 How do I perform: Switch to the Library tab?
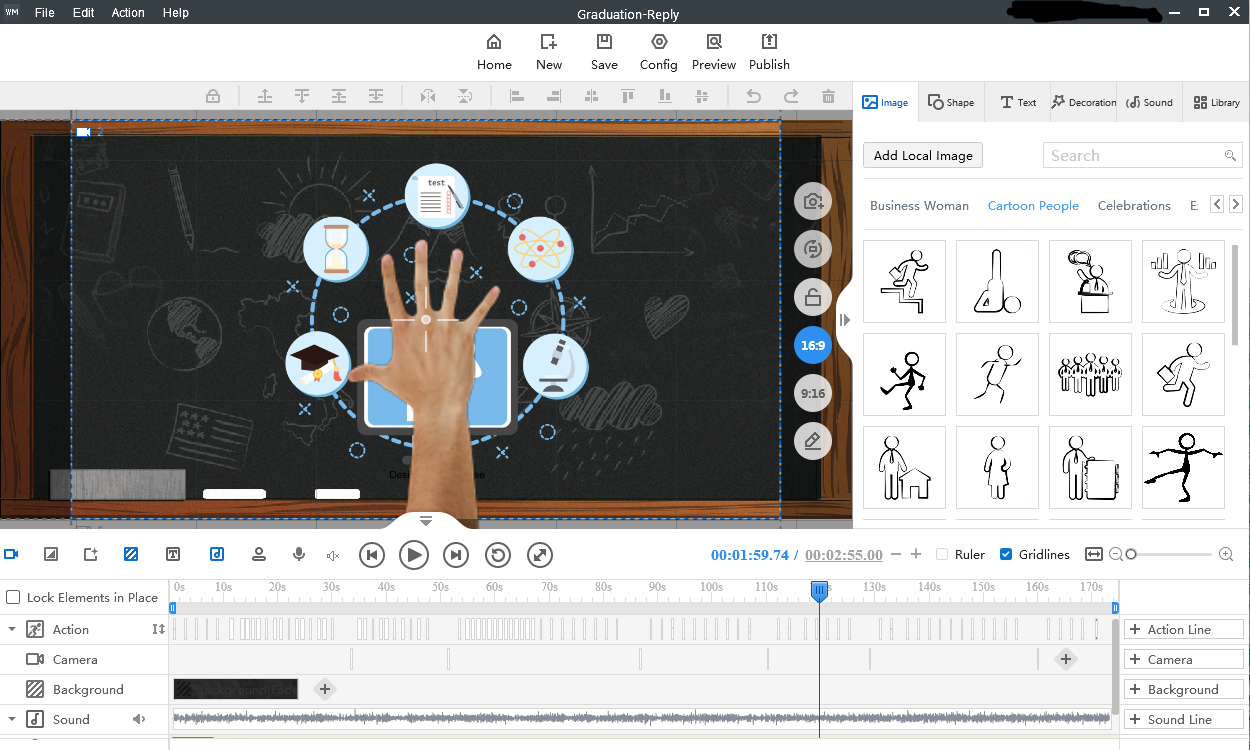(x=1216, y=102)
